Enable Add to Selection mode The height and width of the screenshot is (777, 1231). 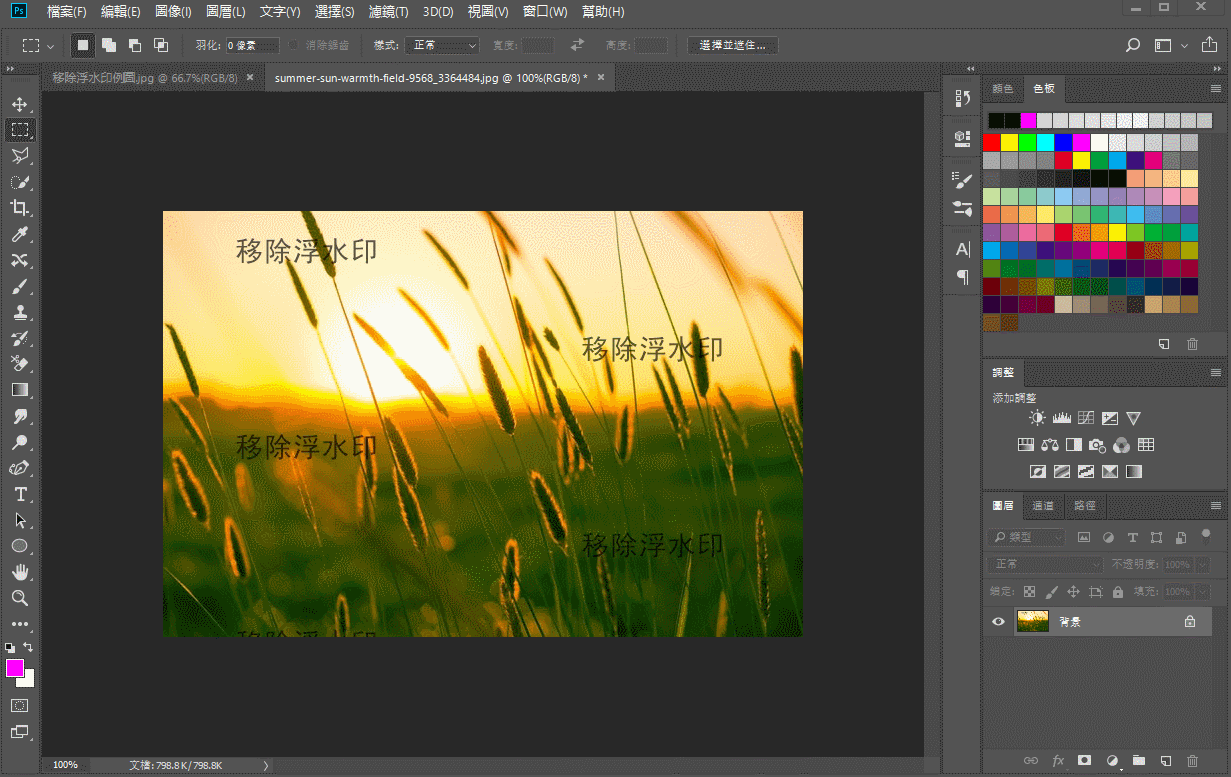108,45
